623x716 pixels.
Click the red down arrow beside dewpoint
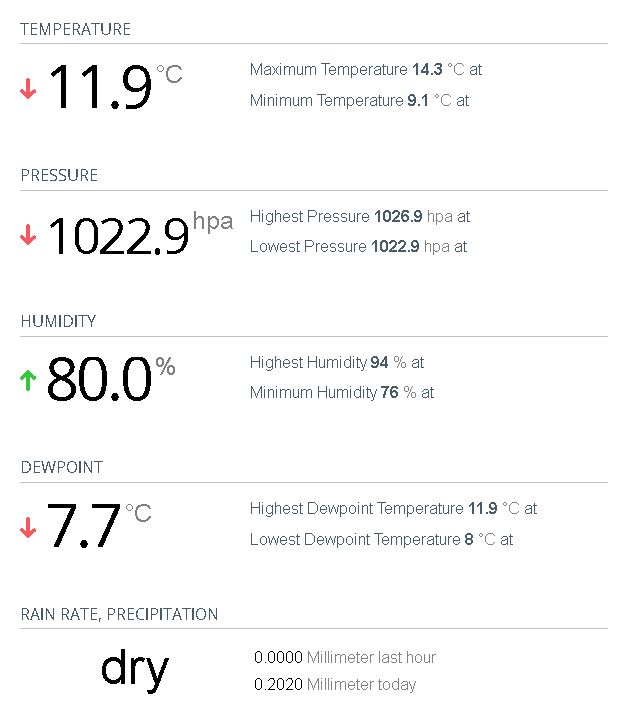[28, 527]
